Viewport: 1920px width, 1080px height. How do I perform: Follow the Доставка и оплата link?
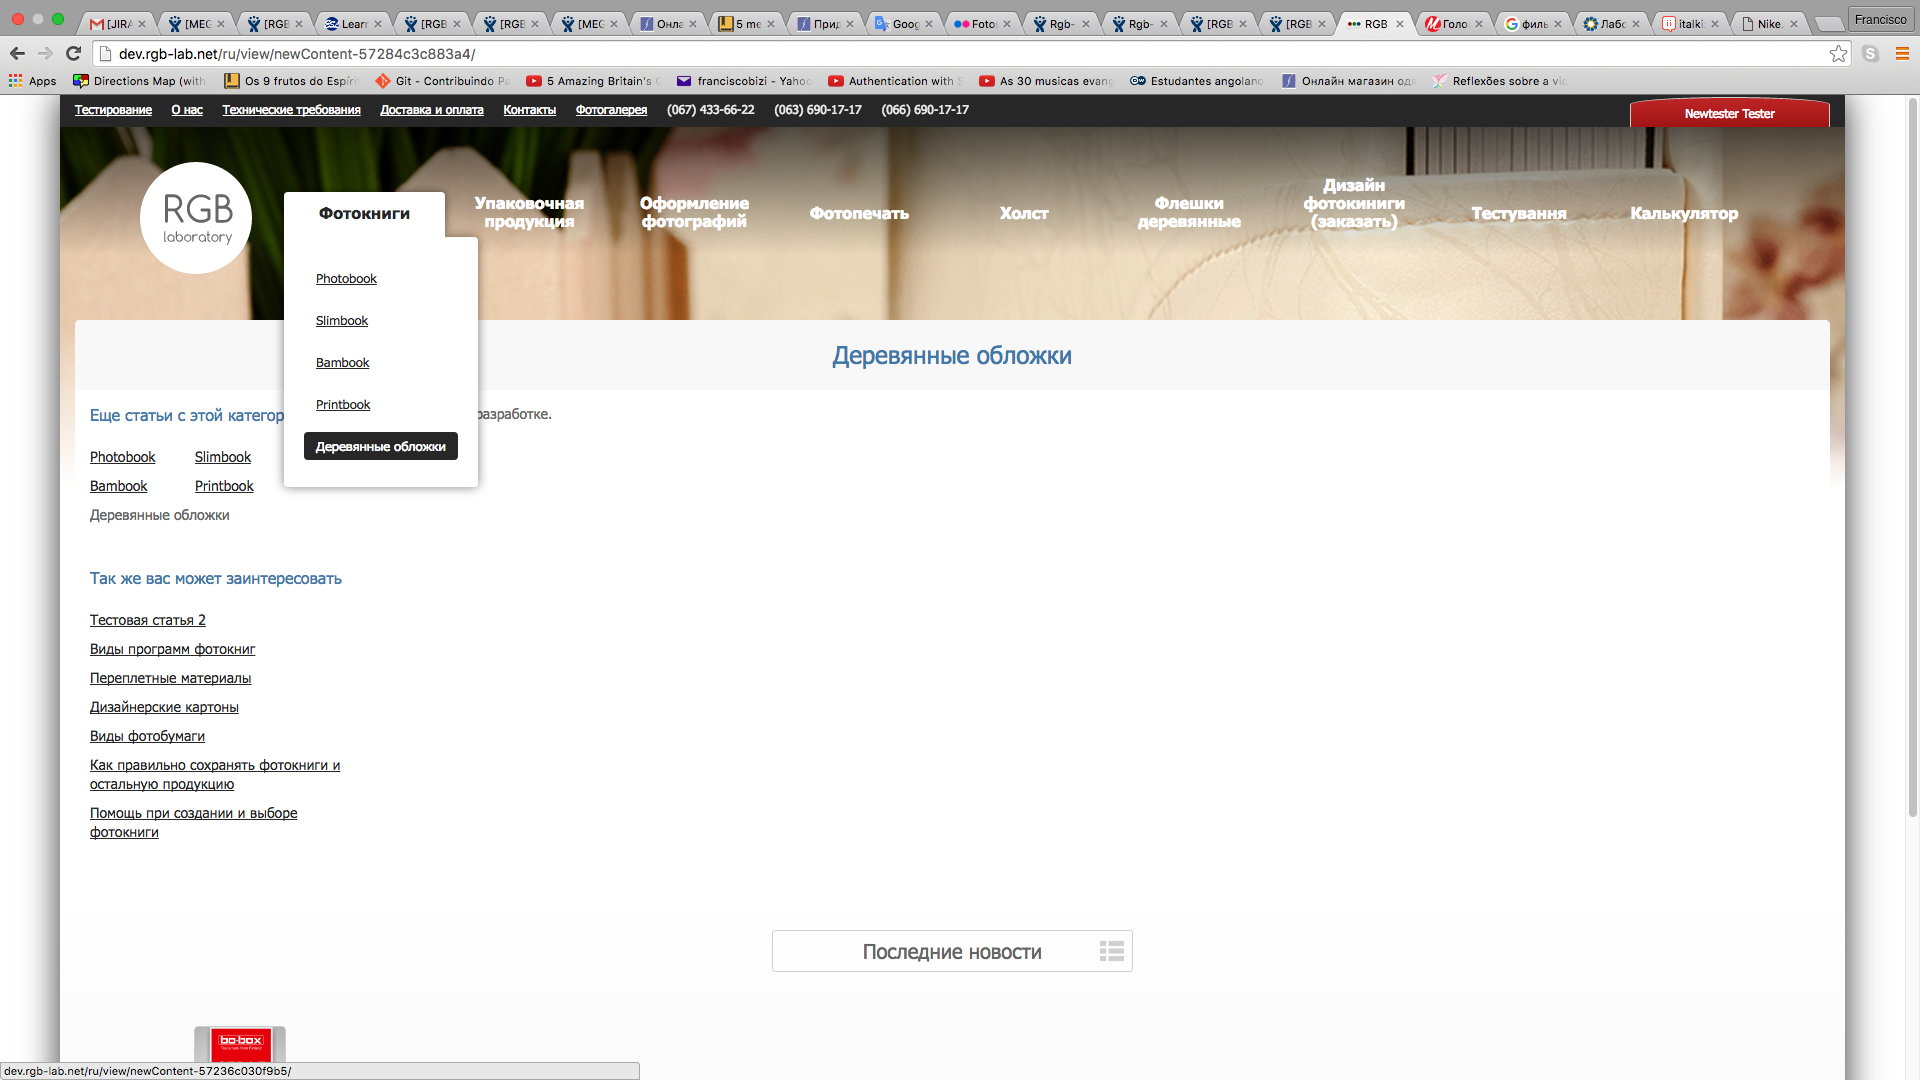(x=431, y=110)
